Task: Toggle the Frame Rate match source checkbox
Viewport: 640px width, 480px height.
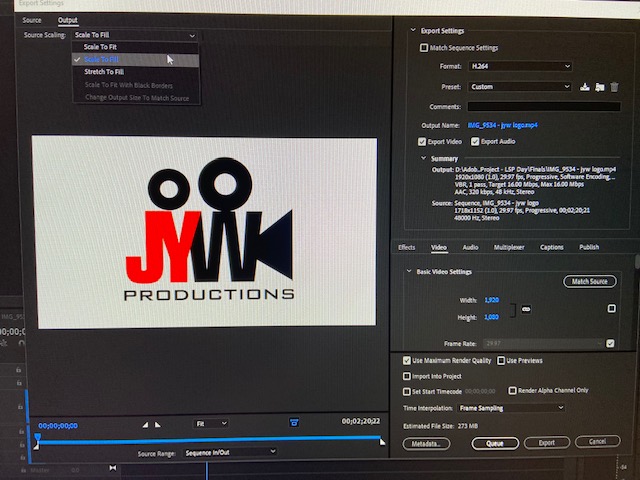Action: (610, 343)
